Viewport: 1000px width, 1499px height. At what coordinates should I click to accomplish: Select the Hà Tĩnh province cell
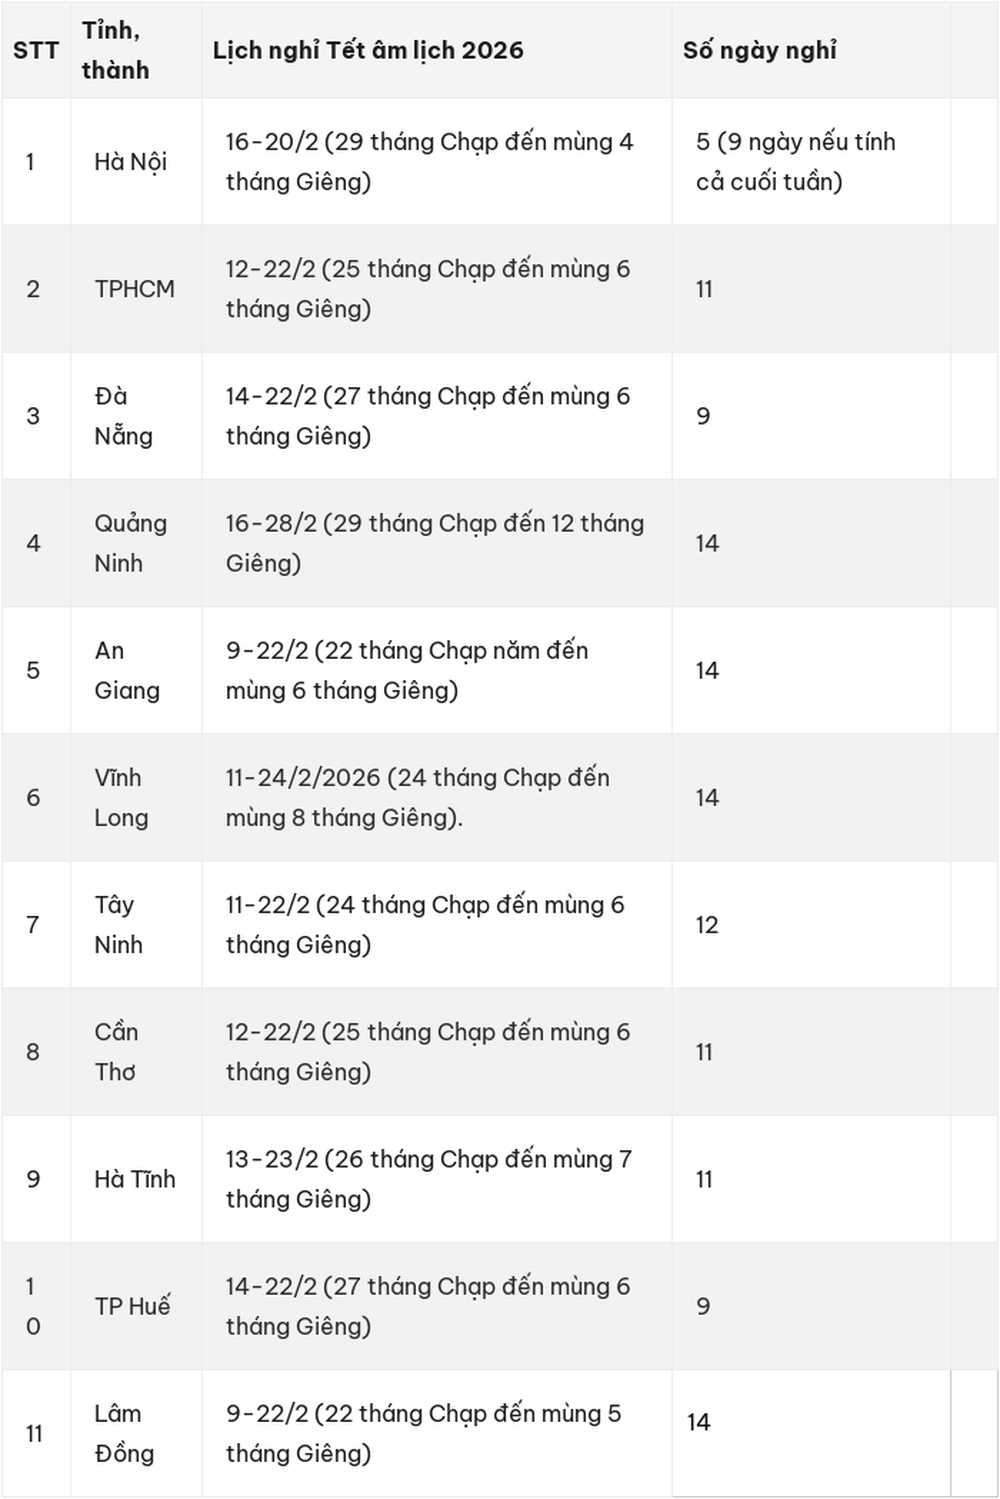135,1179
